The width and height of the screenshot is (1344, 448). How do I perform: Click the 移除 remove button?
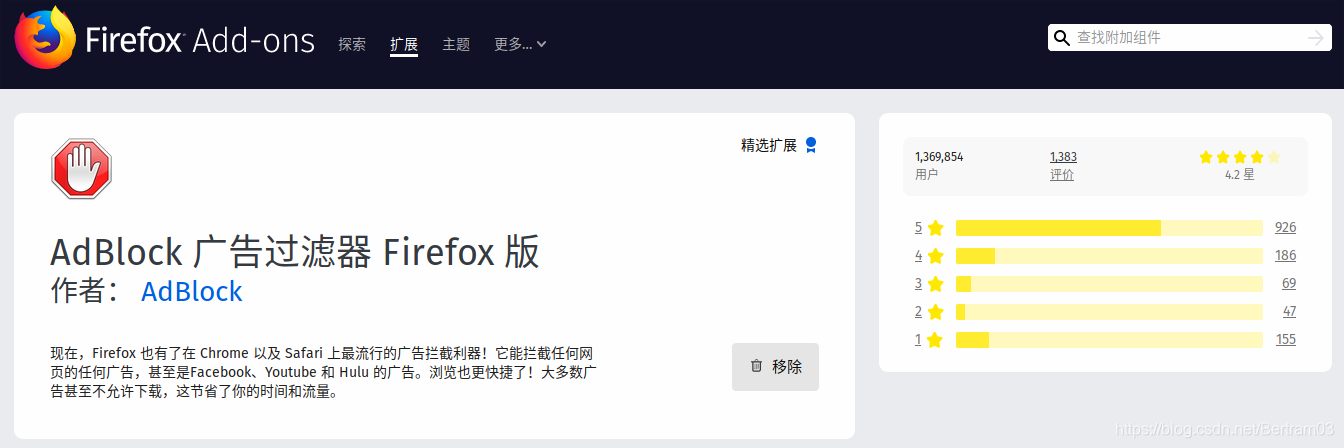[x=775, y=367]
